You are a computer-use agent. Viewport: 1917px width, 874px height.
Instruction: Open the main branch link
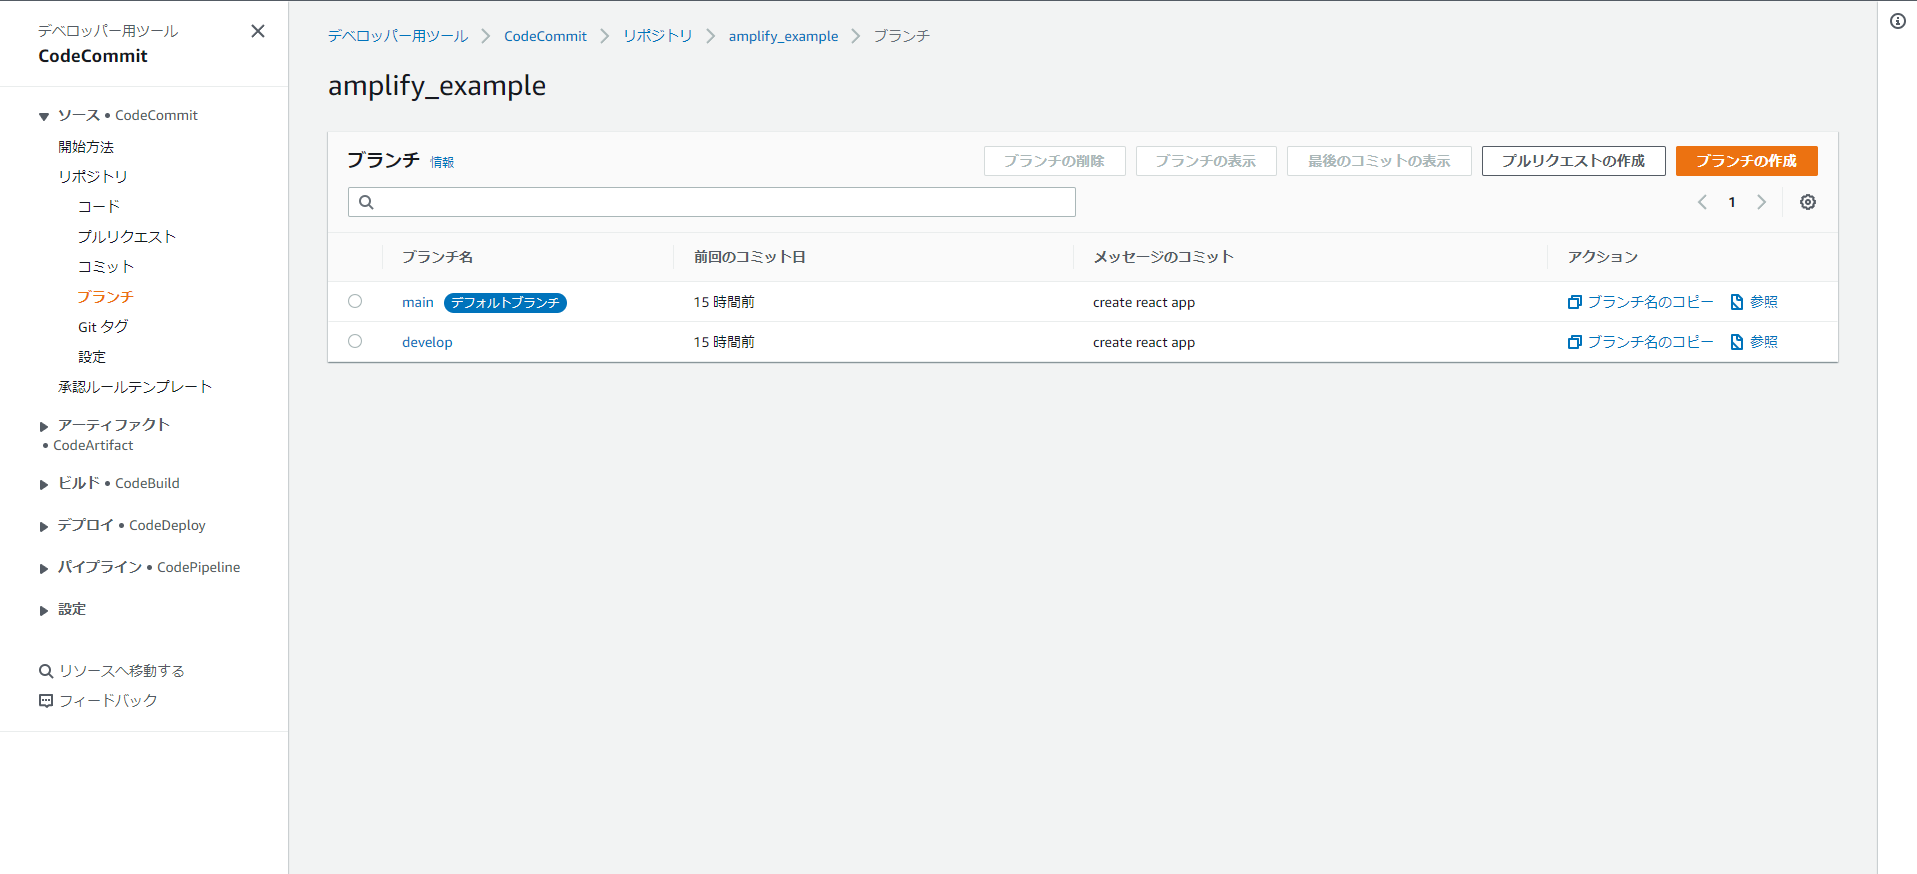point(418,302)
